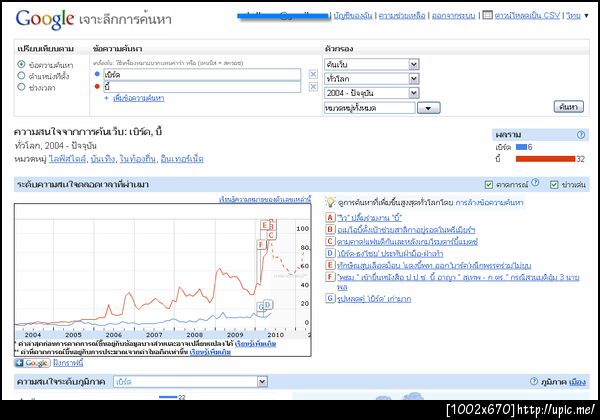Open the 2004 - ปัจจุบัน time range dropdown
This screenshot has width=600, height=420.
click(x=372, y=93)
